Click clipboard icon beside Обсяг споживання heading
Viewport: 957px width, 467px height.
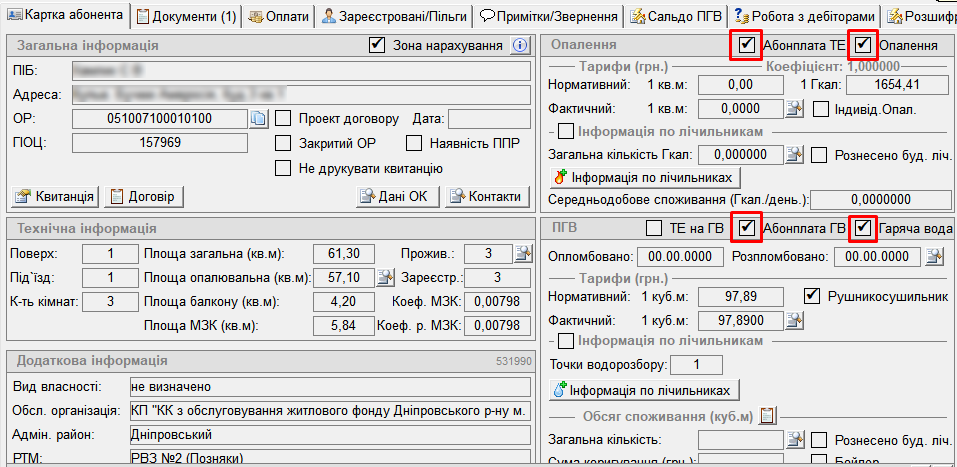coord(769,415)
